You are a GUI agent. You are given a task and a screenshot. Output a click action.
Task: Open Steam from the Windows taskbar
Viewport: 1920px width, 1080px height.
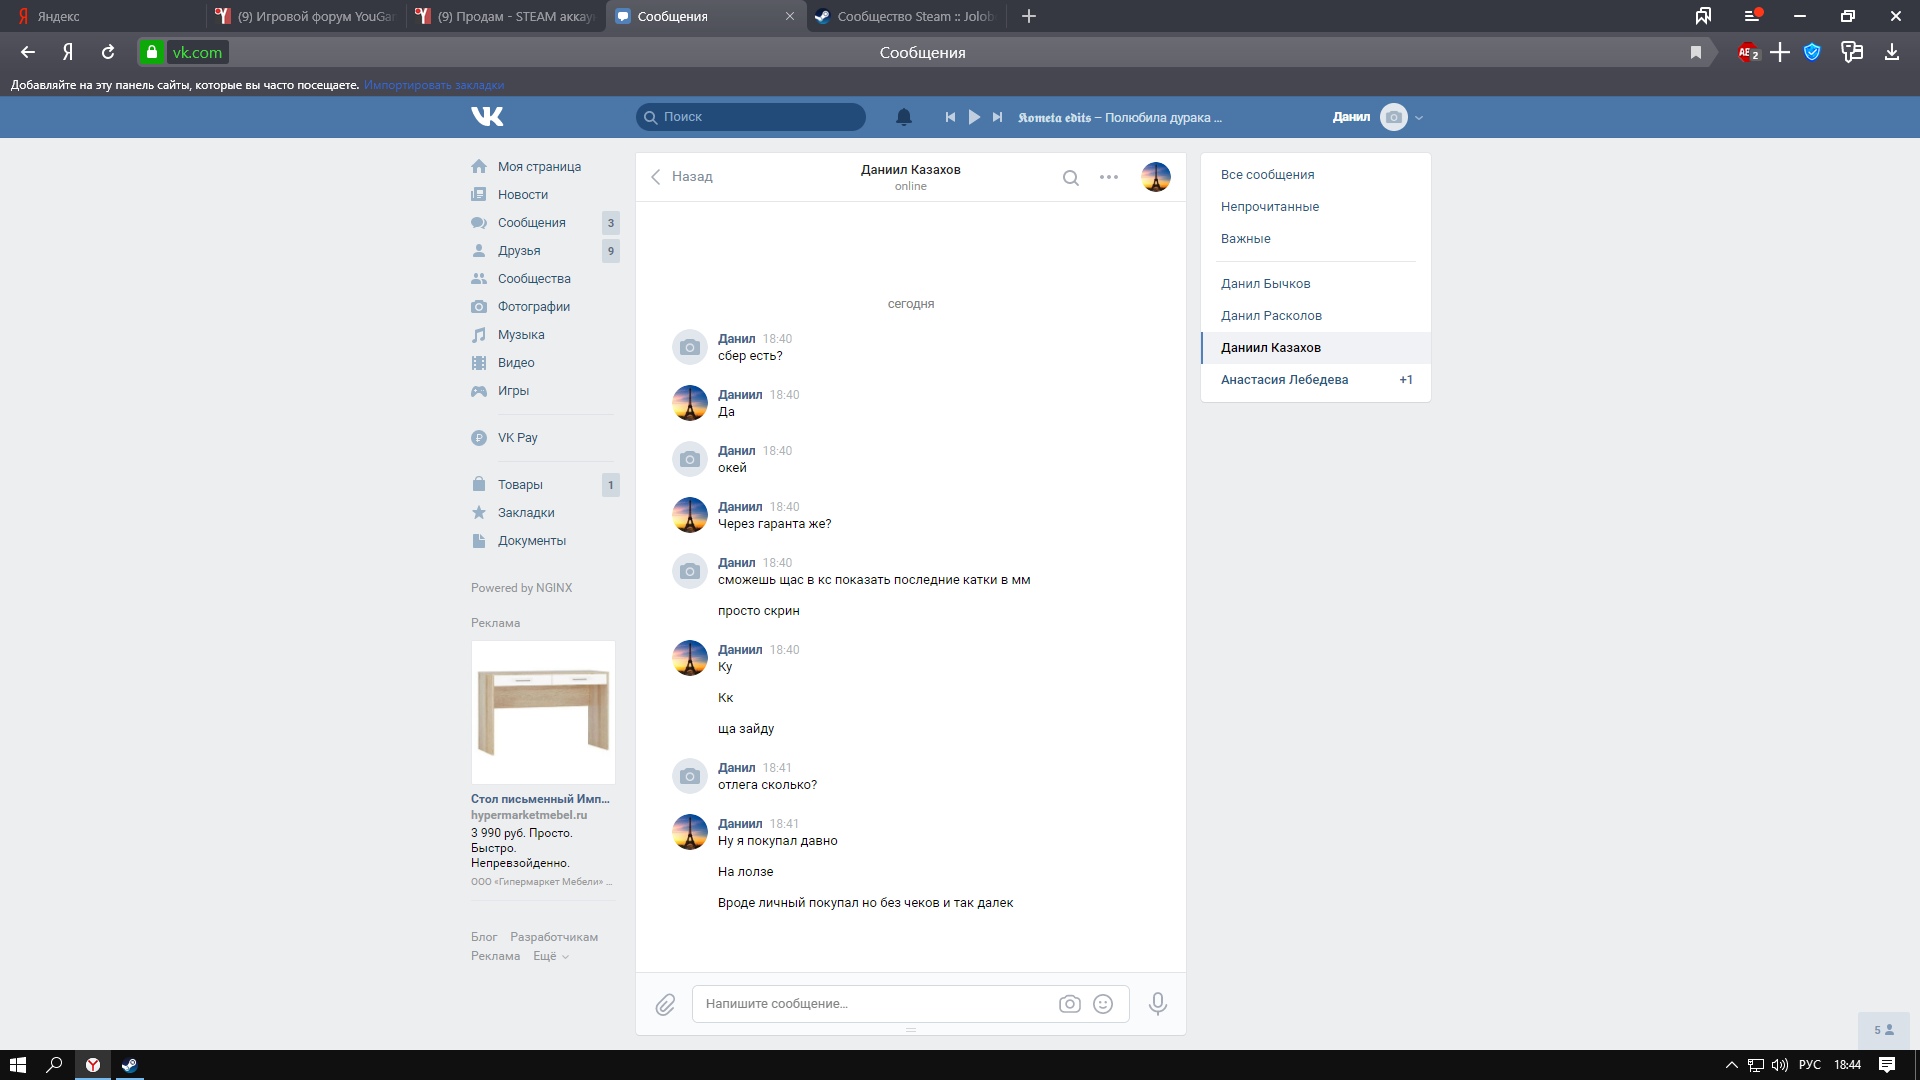click(x=129, y=1065)
